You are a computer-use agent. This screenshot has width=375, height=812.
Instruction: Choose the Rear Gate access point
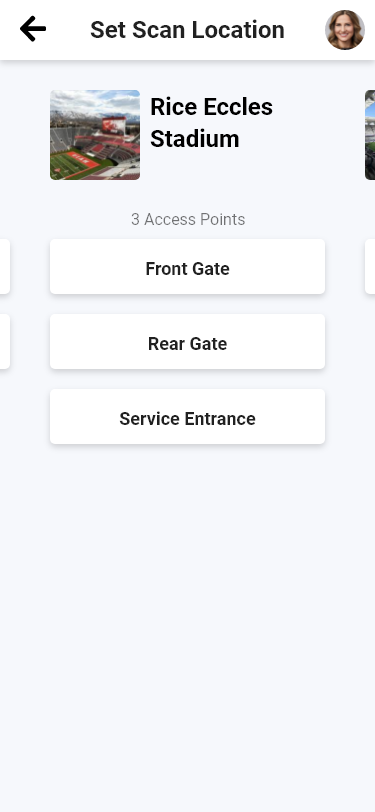[x=188, y=342]
